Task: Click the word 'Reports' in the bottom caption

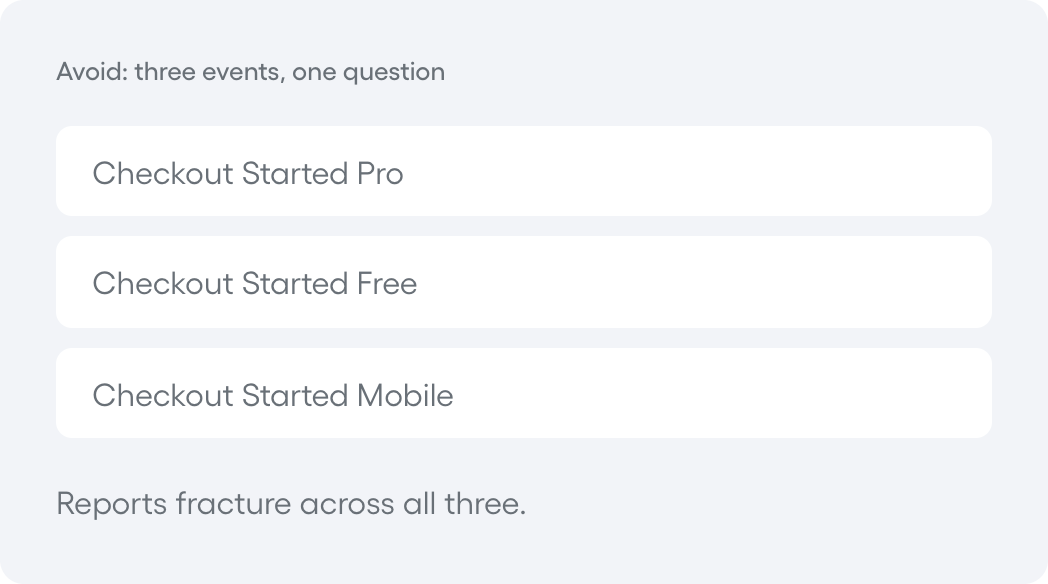Action: tap(112, 504)
